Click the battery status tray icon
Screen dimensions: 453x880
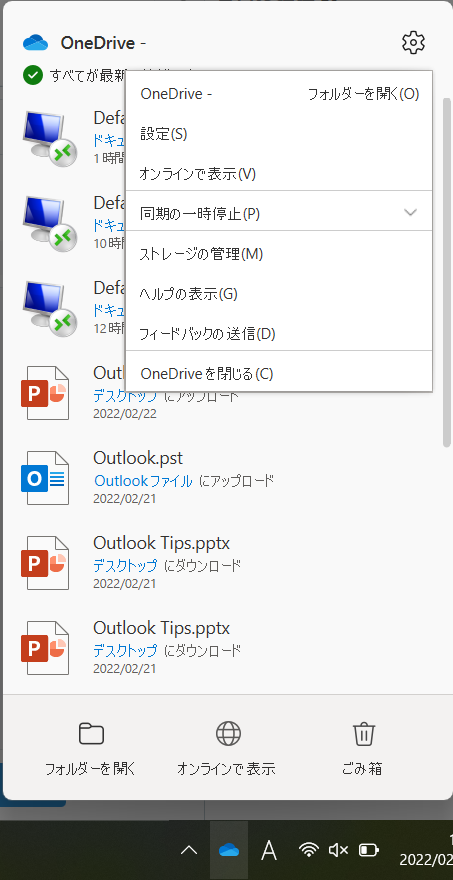tap(369, 850)
